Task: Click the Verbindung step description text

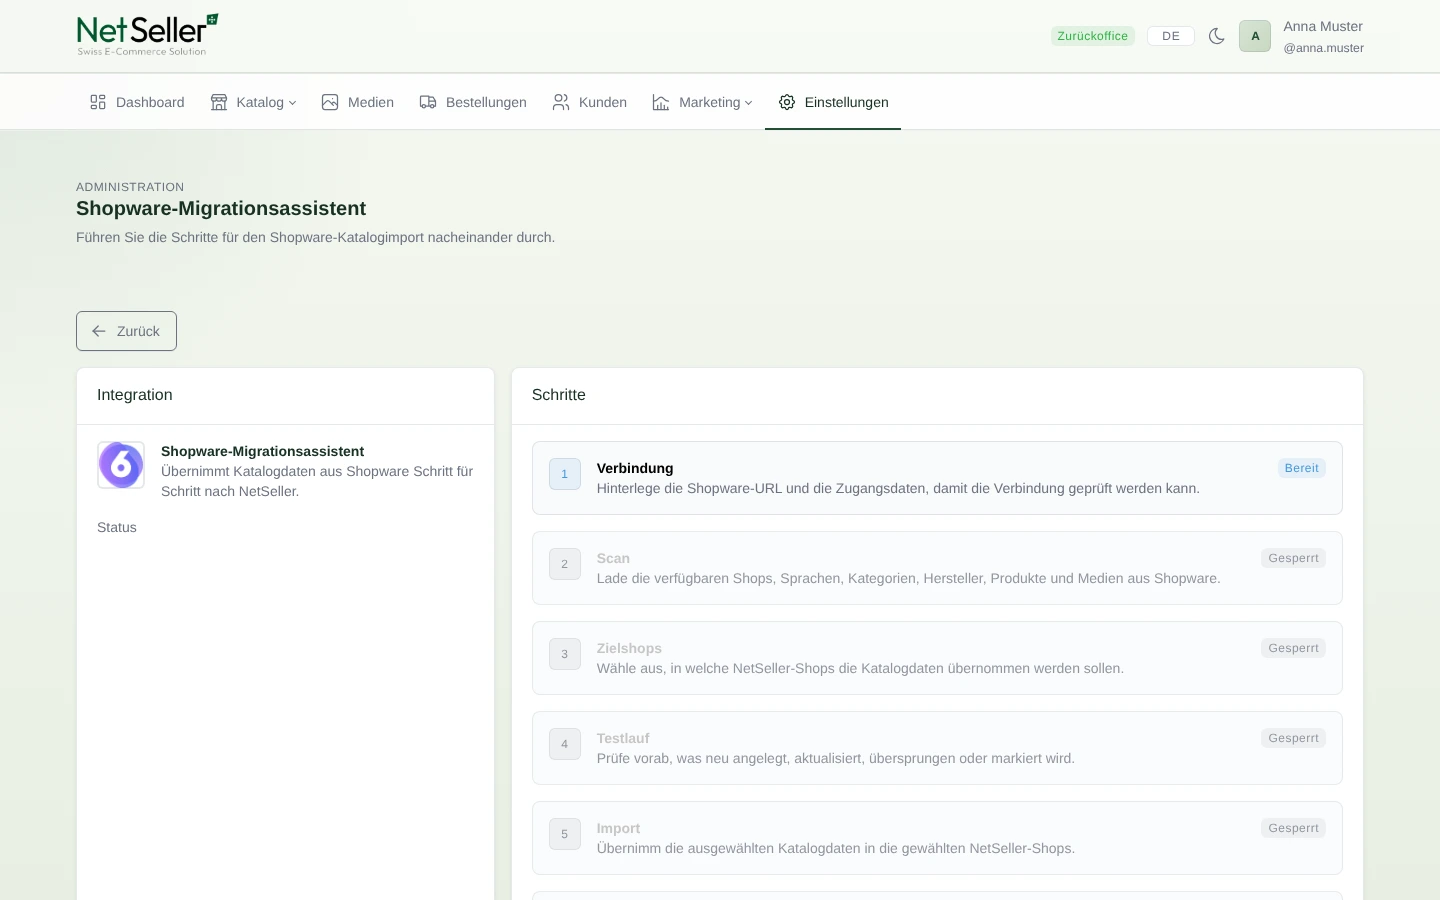Action: click(898, 488)
